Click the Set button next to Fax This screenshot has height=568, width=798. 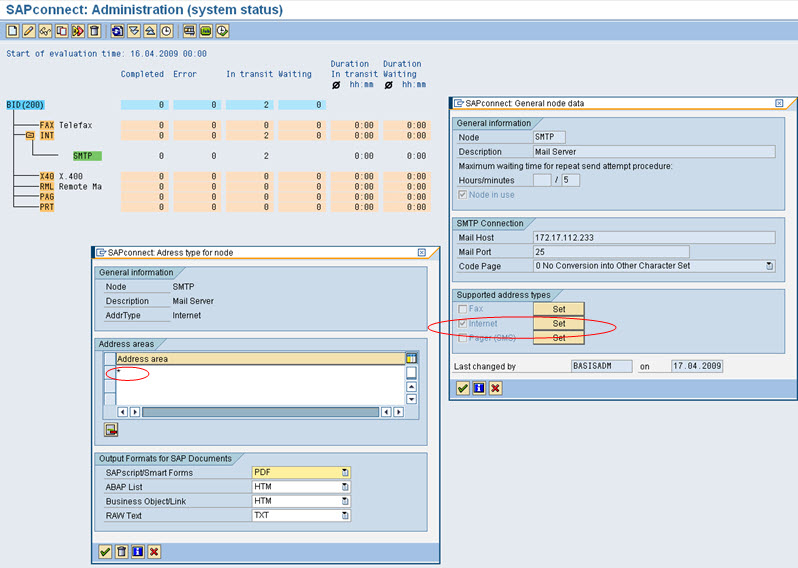559,309
